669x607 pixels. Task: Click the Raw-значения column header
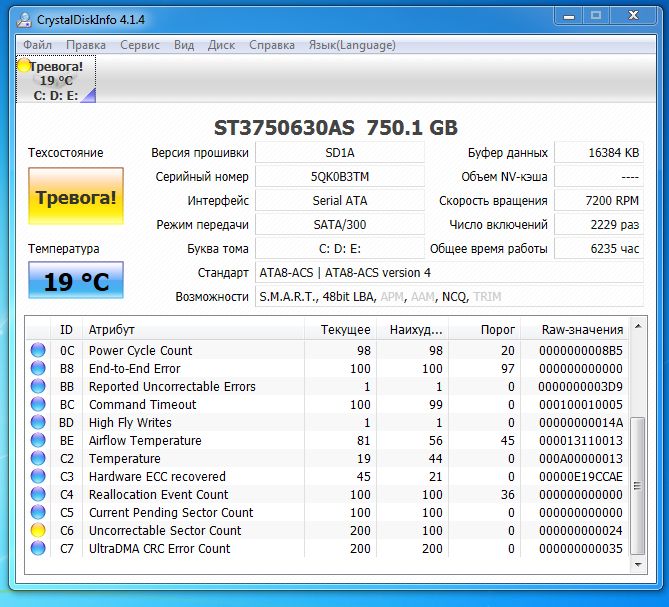[x=575, y=329]
